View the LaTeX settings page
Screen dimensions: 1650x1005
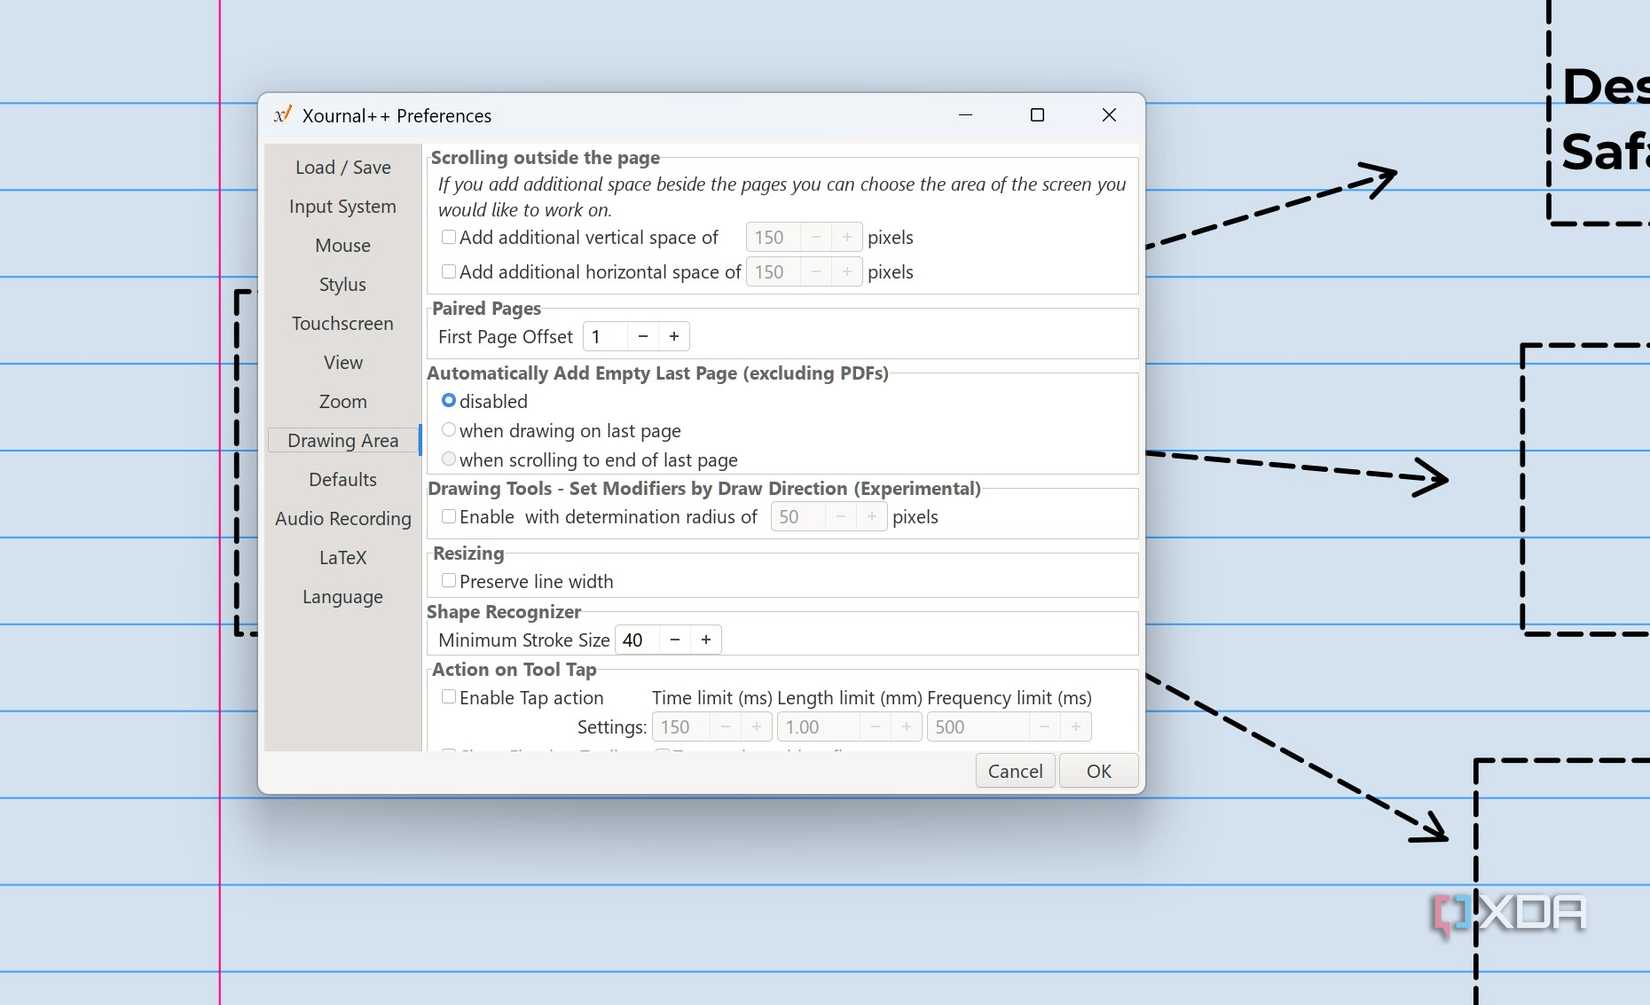[x=342, y=557]
